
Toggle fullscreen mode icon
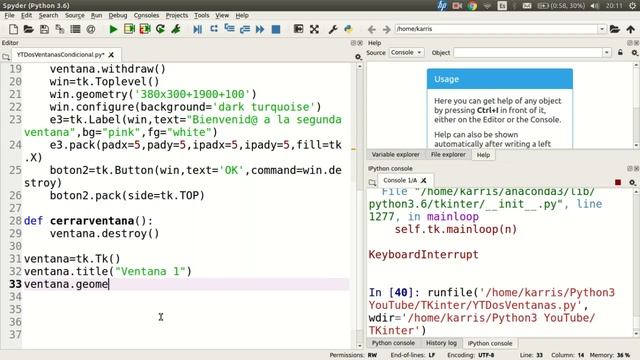pyautogui.click(x=314, y=29)
